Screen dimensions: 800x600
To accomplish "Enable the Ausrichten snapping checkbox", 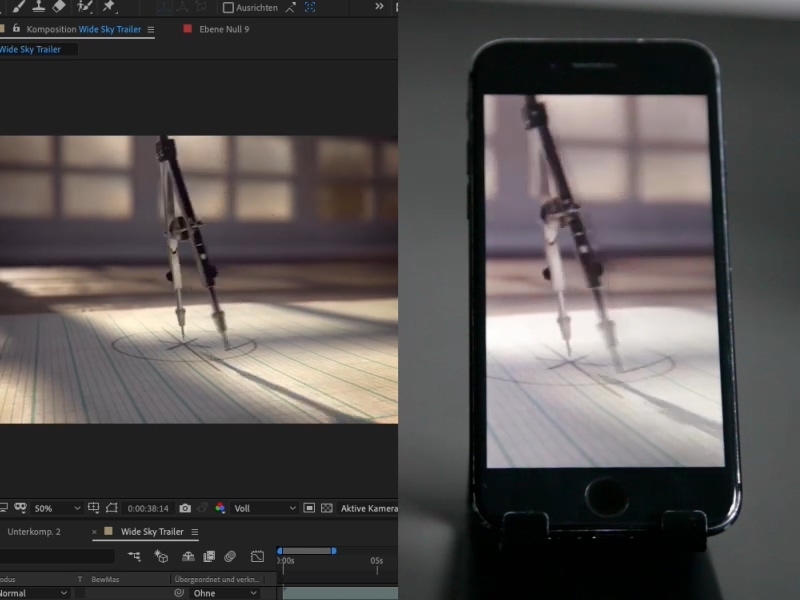I will click(228, 7).
